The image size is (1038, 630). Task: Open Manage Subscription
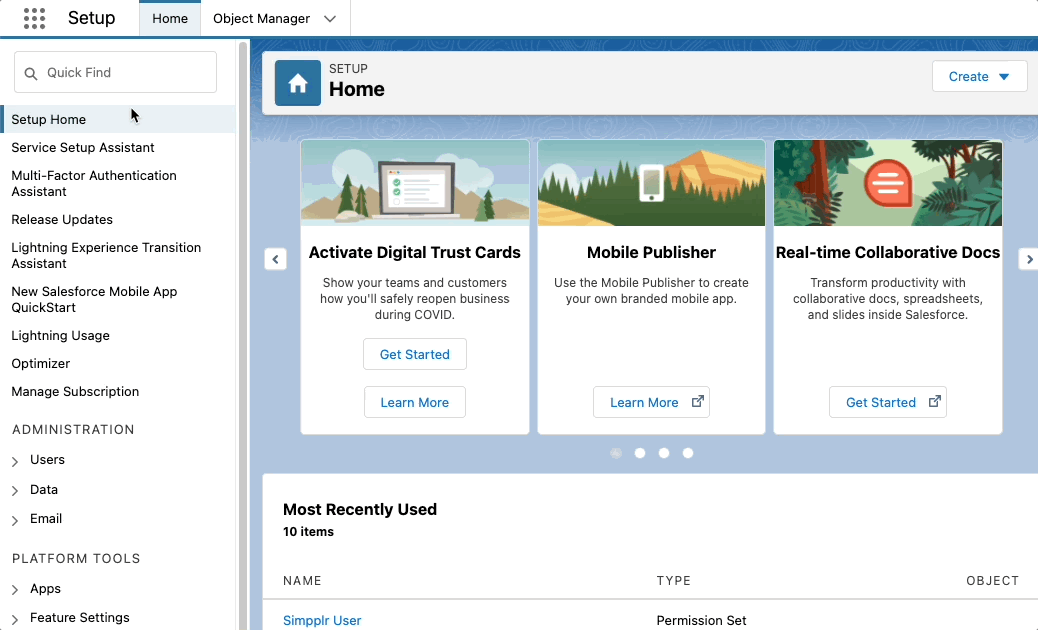tap(75, 391)
